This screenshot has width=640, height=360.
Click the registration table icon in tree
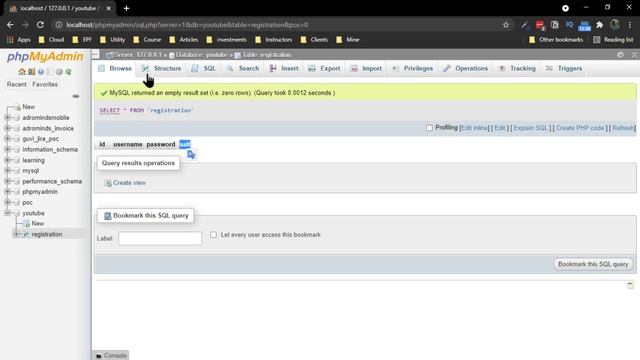[26, 234]
